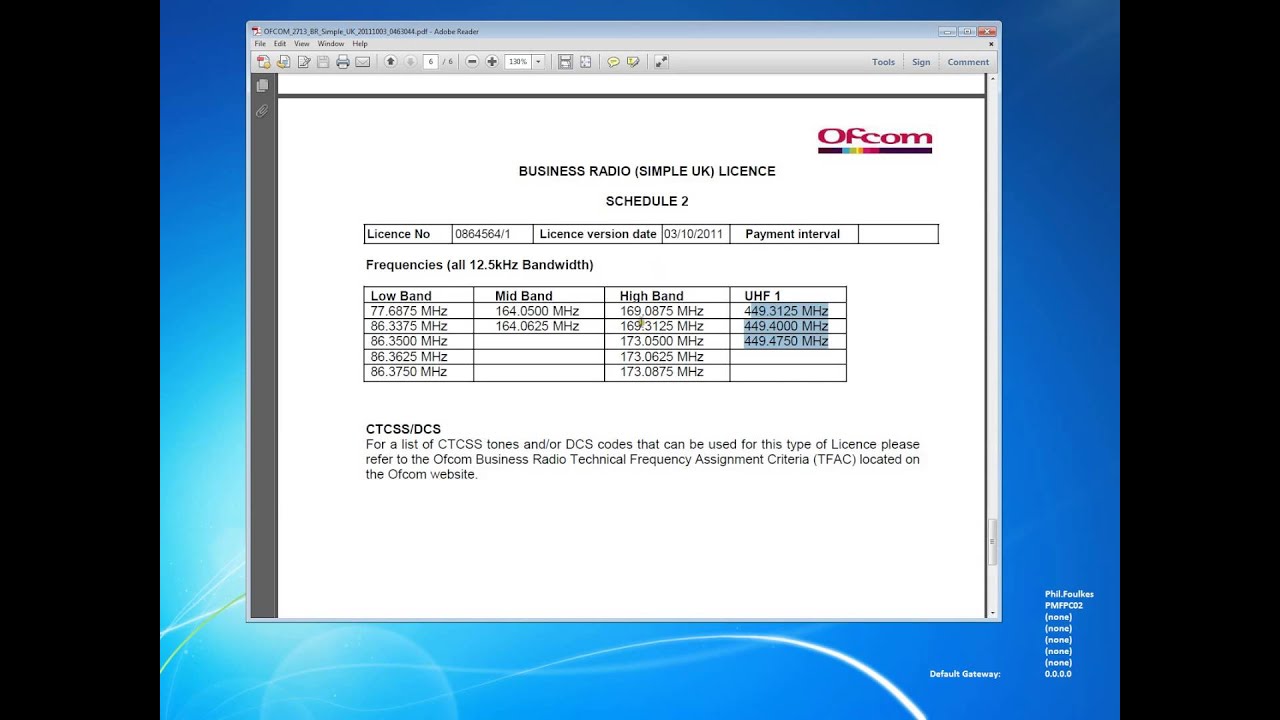Open the Edit menu
The width and height of the screenshot is (1280, 720).
(x=280, y=44)
